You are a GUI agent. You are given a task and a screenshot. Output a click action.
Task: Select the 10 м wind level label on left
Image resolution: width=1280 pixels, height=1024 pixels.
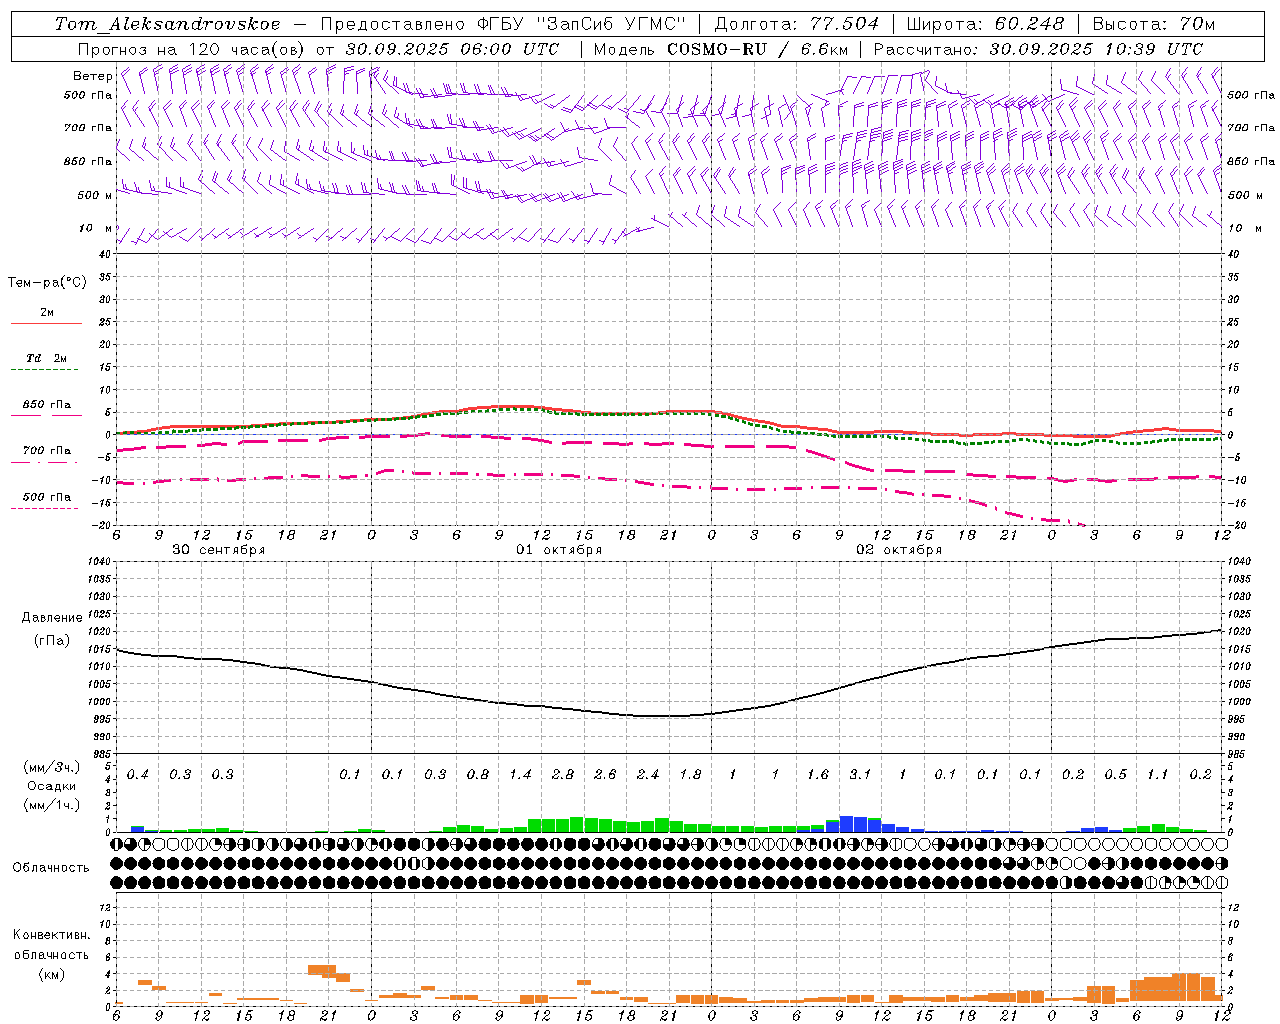96,228
